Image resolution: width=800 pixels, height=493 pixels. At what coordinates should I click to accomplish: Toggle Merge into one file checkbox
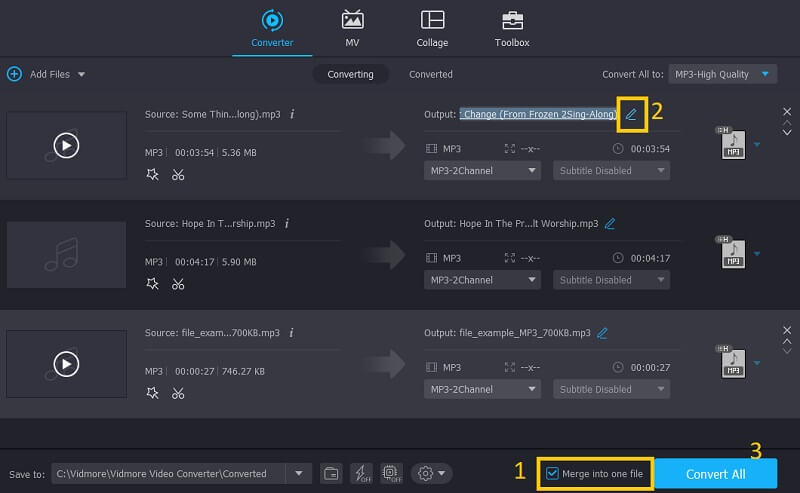pos(553,473)
